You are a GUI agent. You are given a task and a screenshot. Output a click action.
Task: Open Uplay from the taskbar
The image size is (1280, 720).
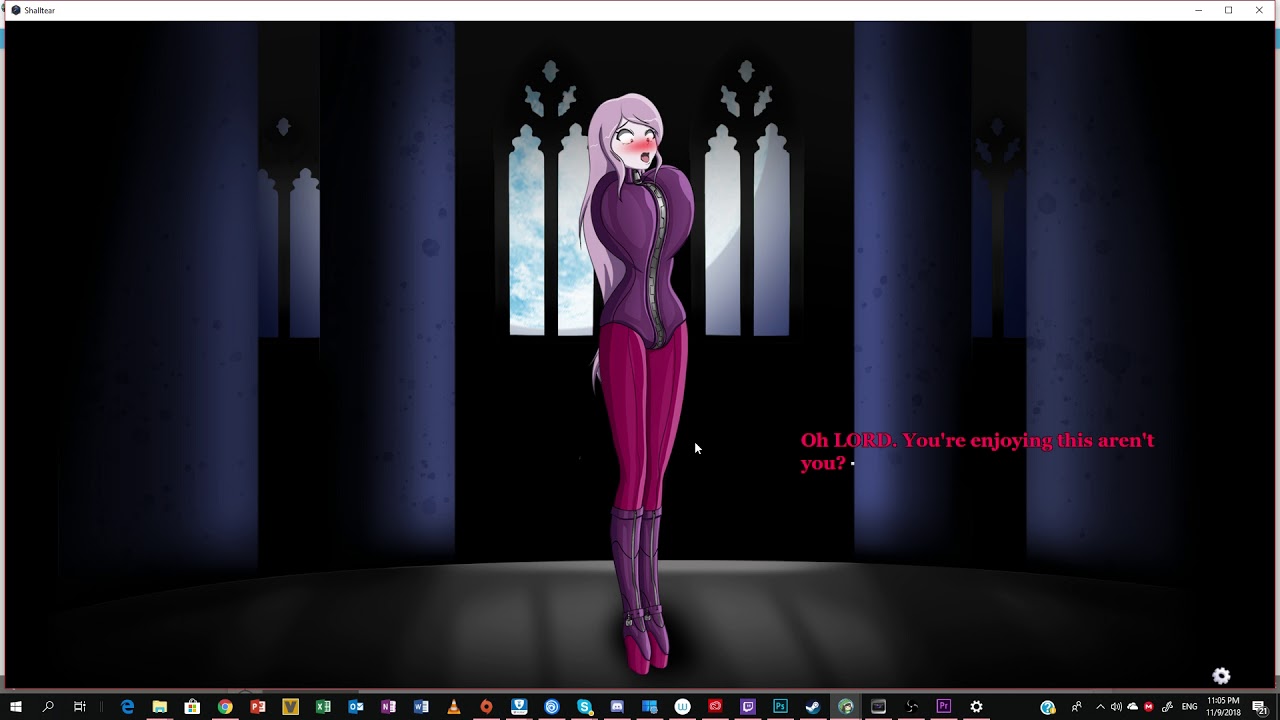pyautogui.click(x=551, y=707)
